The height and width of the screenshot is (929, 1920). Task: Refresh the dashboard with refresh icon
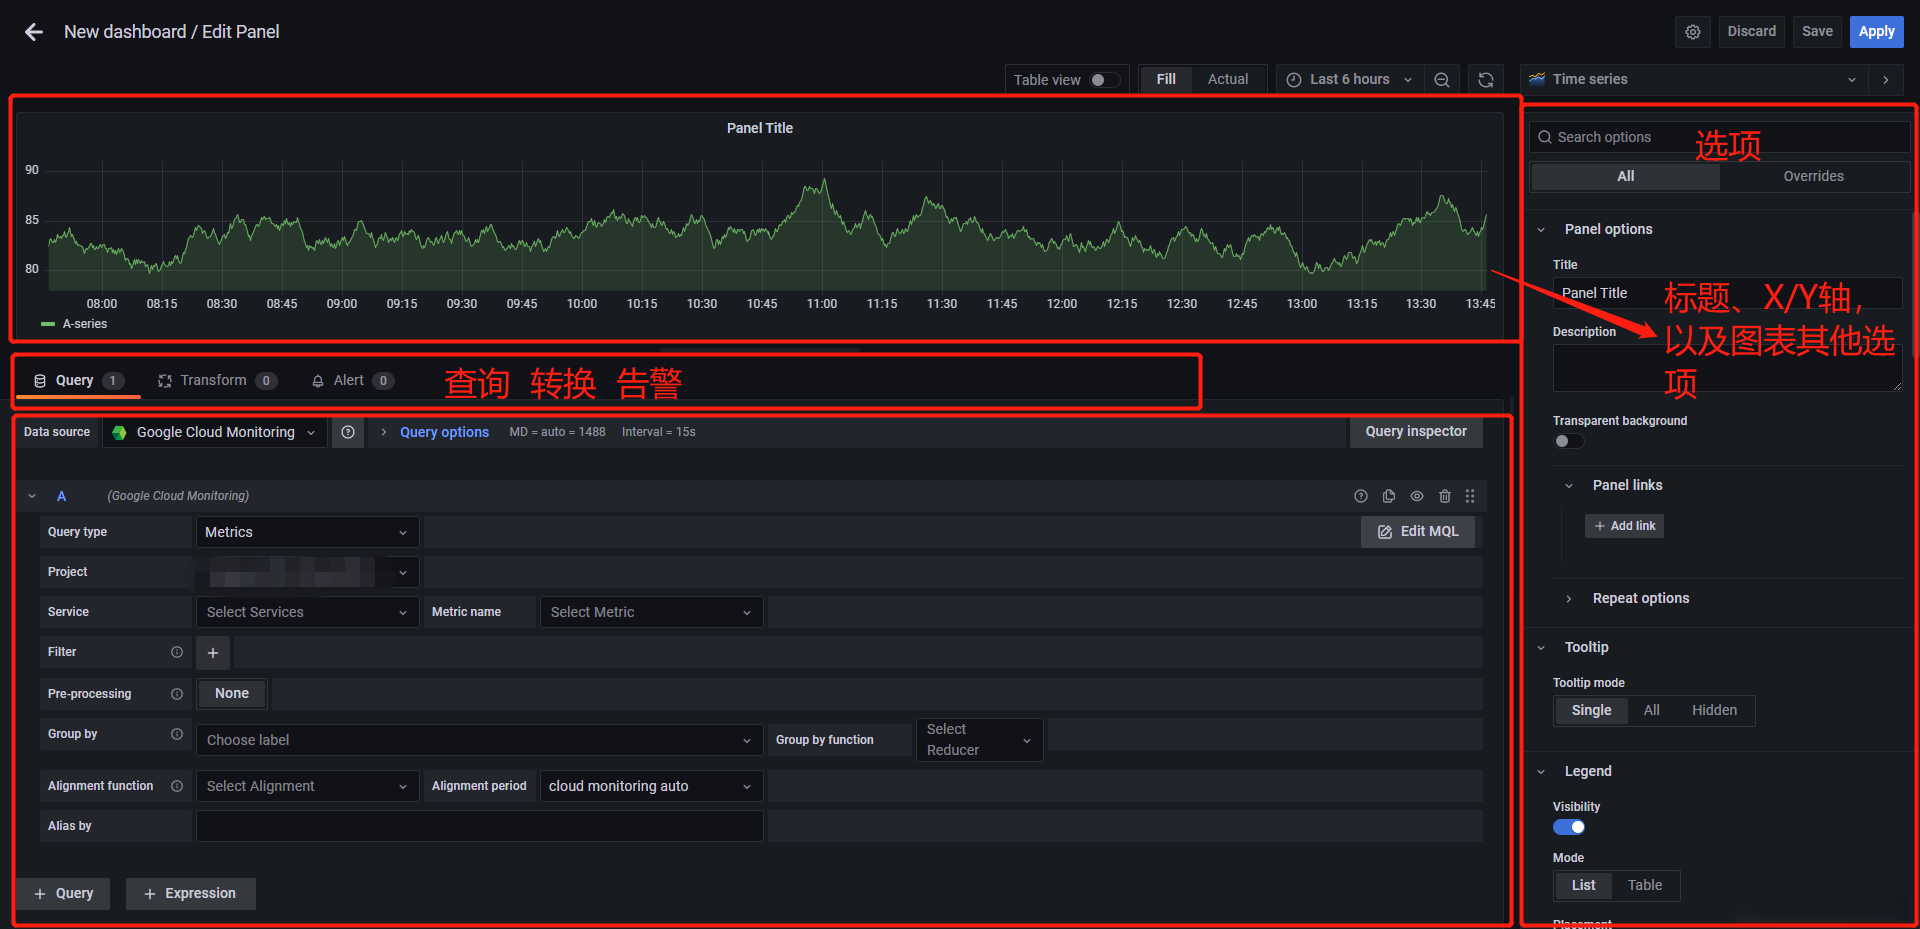[1486, 80]
